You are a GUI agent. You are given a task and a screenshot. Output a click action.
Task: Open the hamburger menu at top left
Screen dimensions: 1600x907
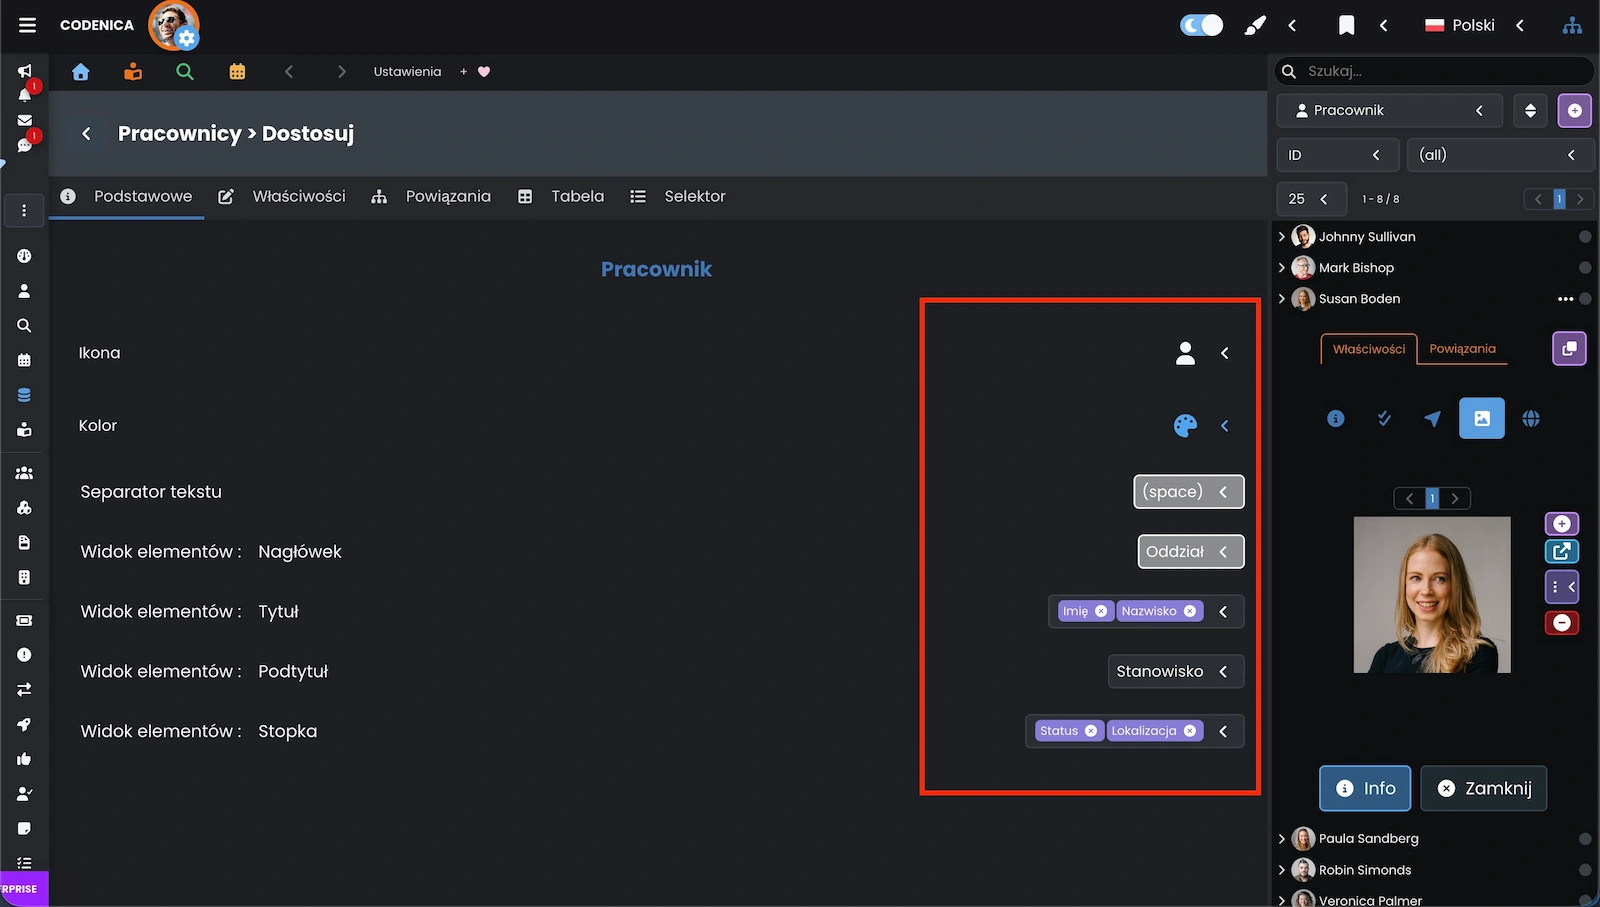[27, 25]
